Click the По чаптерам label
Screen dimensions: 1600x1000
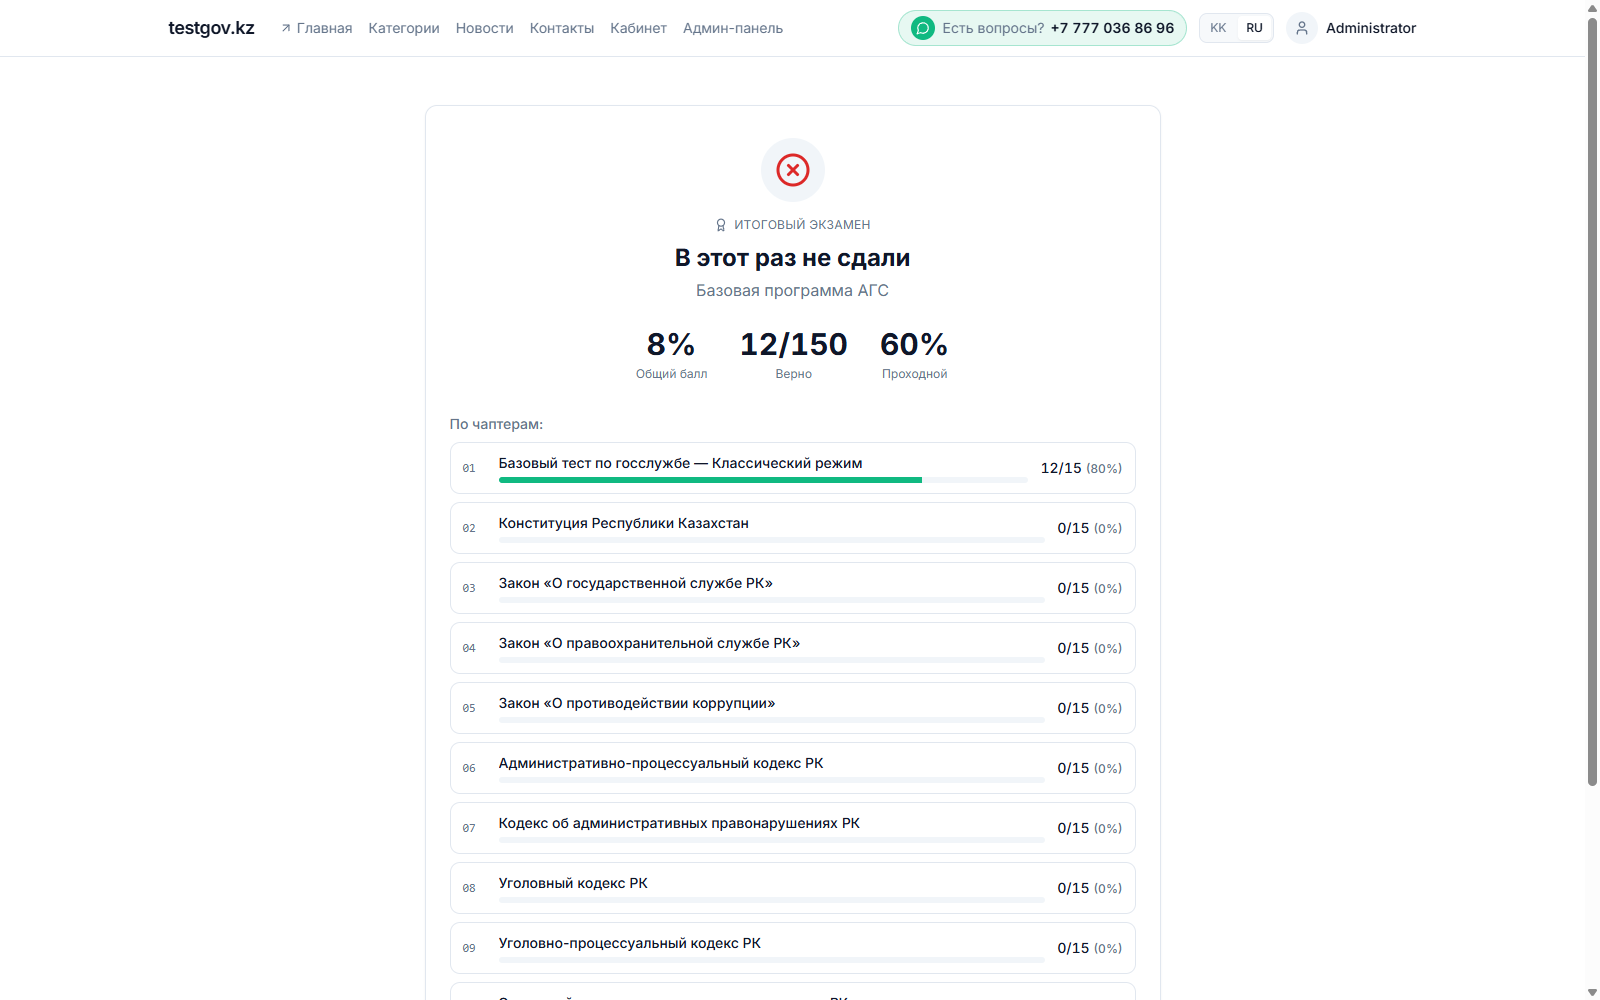tap(496, 424)
